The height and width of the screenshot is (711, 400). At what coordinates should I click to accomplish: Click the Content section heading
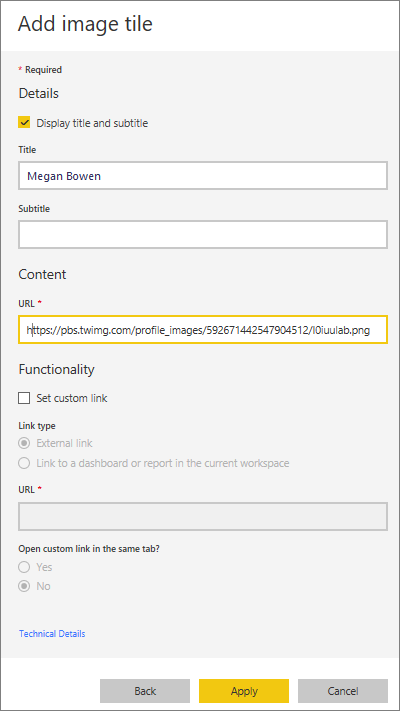point(42,274)
